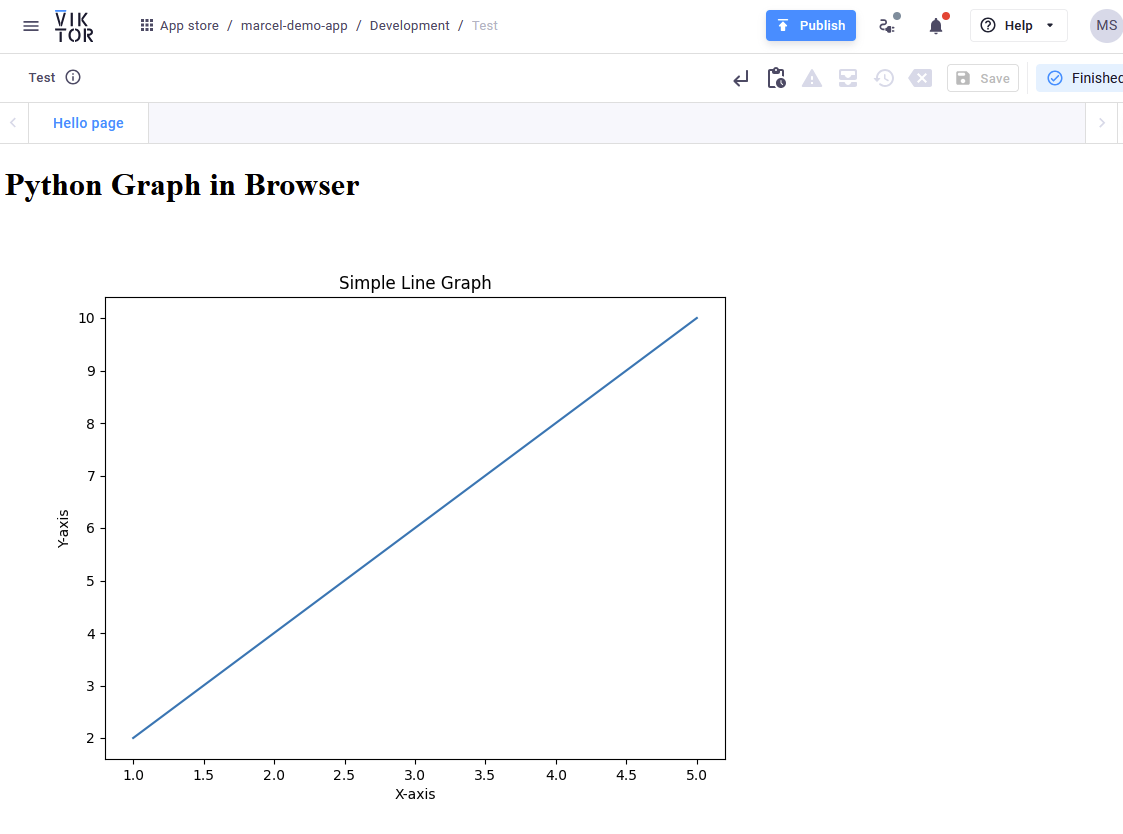Click the Publish button
Viewport: 1123px width, 834px height.
(811, 26)
